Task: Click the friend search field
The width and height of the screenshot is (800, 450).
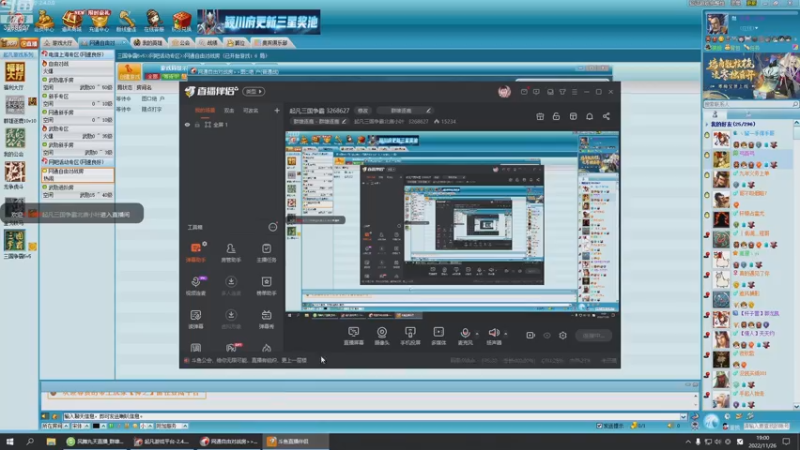Action: pos(751,104)
